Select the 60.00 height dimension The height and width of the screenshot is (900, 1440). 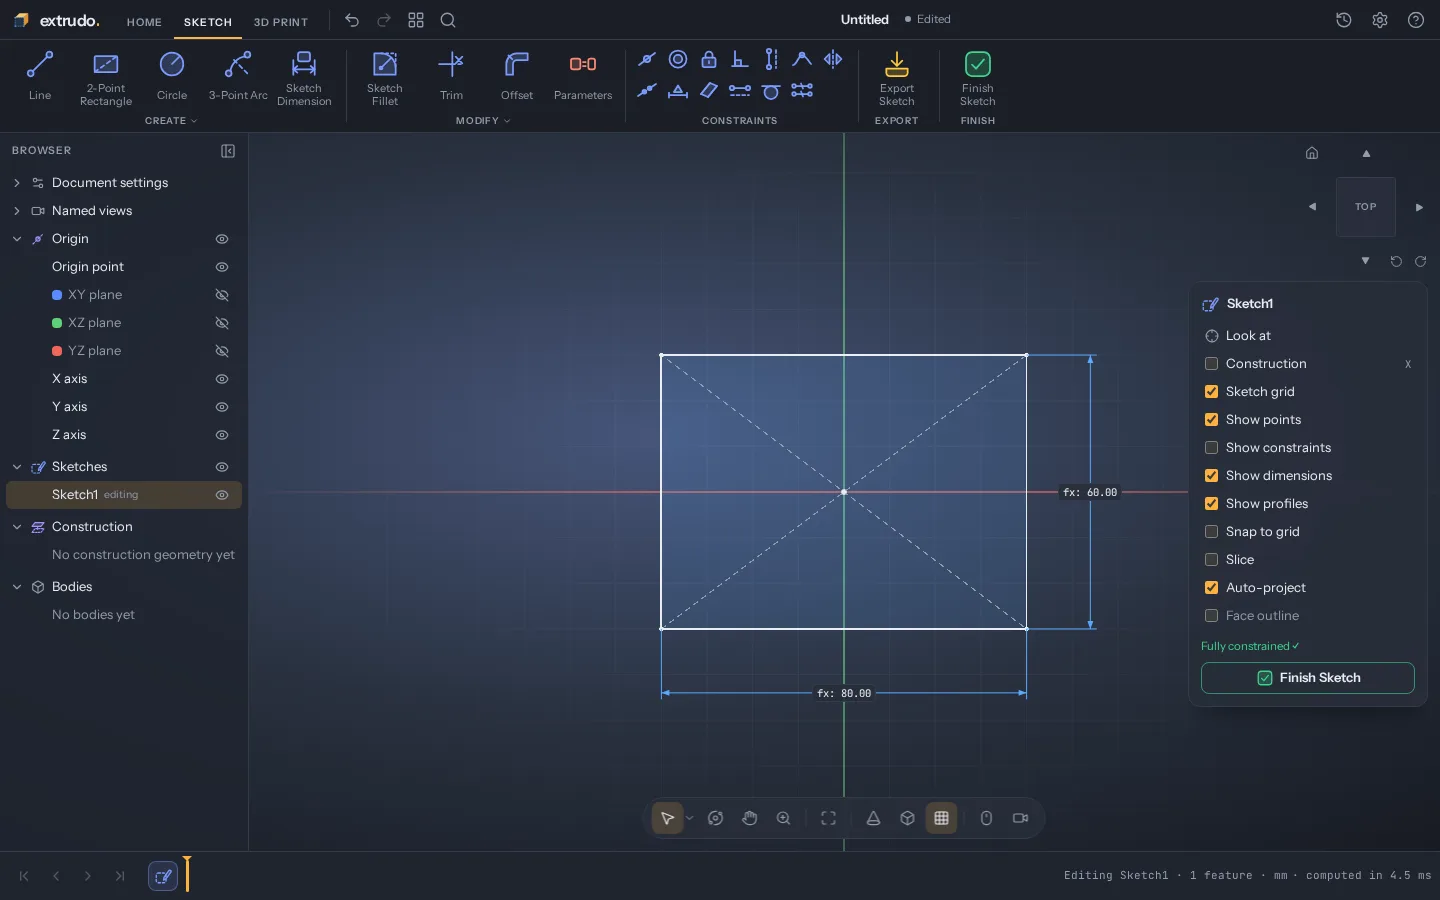(1090, 492)
